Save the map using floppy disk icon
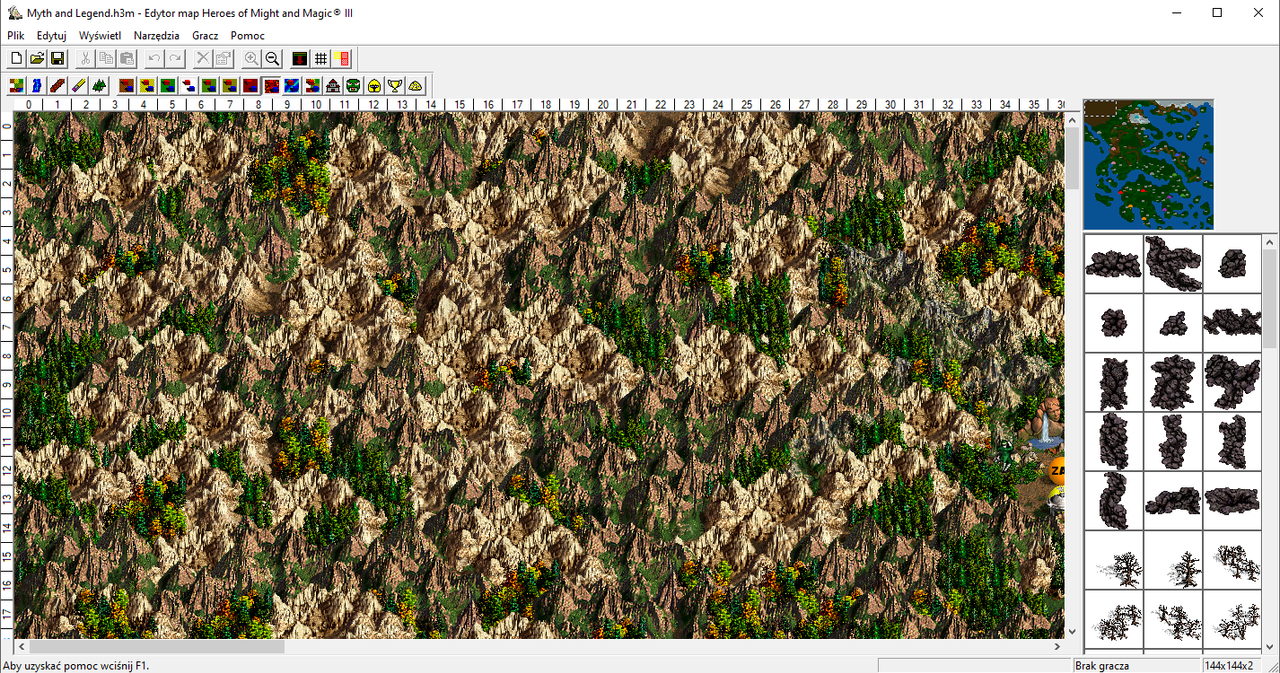This screenshot has width=1280, height=673. [57, 59]
